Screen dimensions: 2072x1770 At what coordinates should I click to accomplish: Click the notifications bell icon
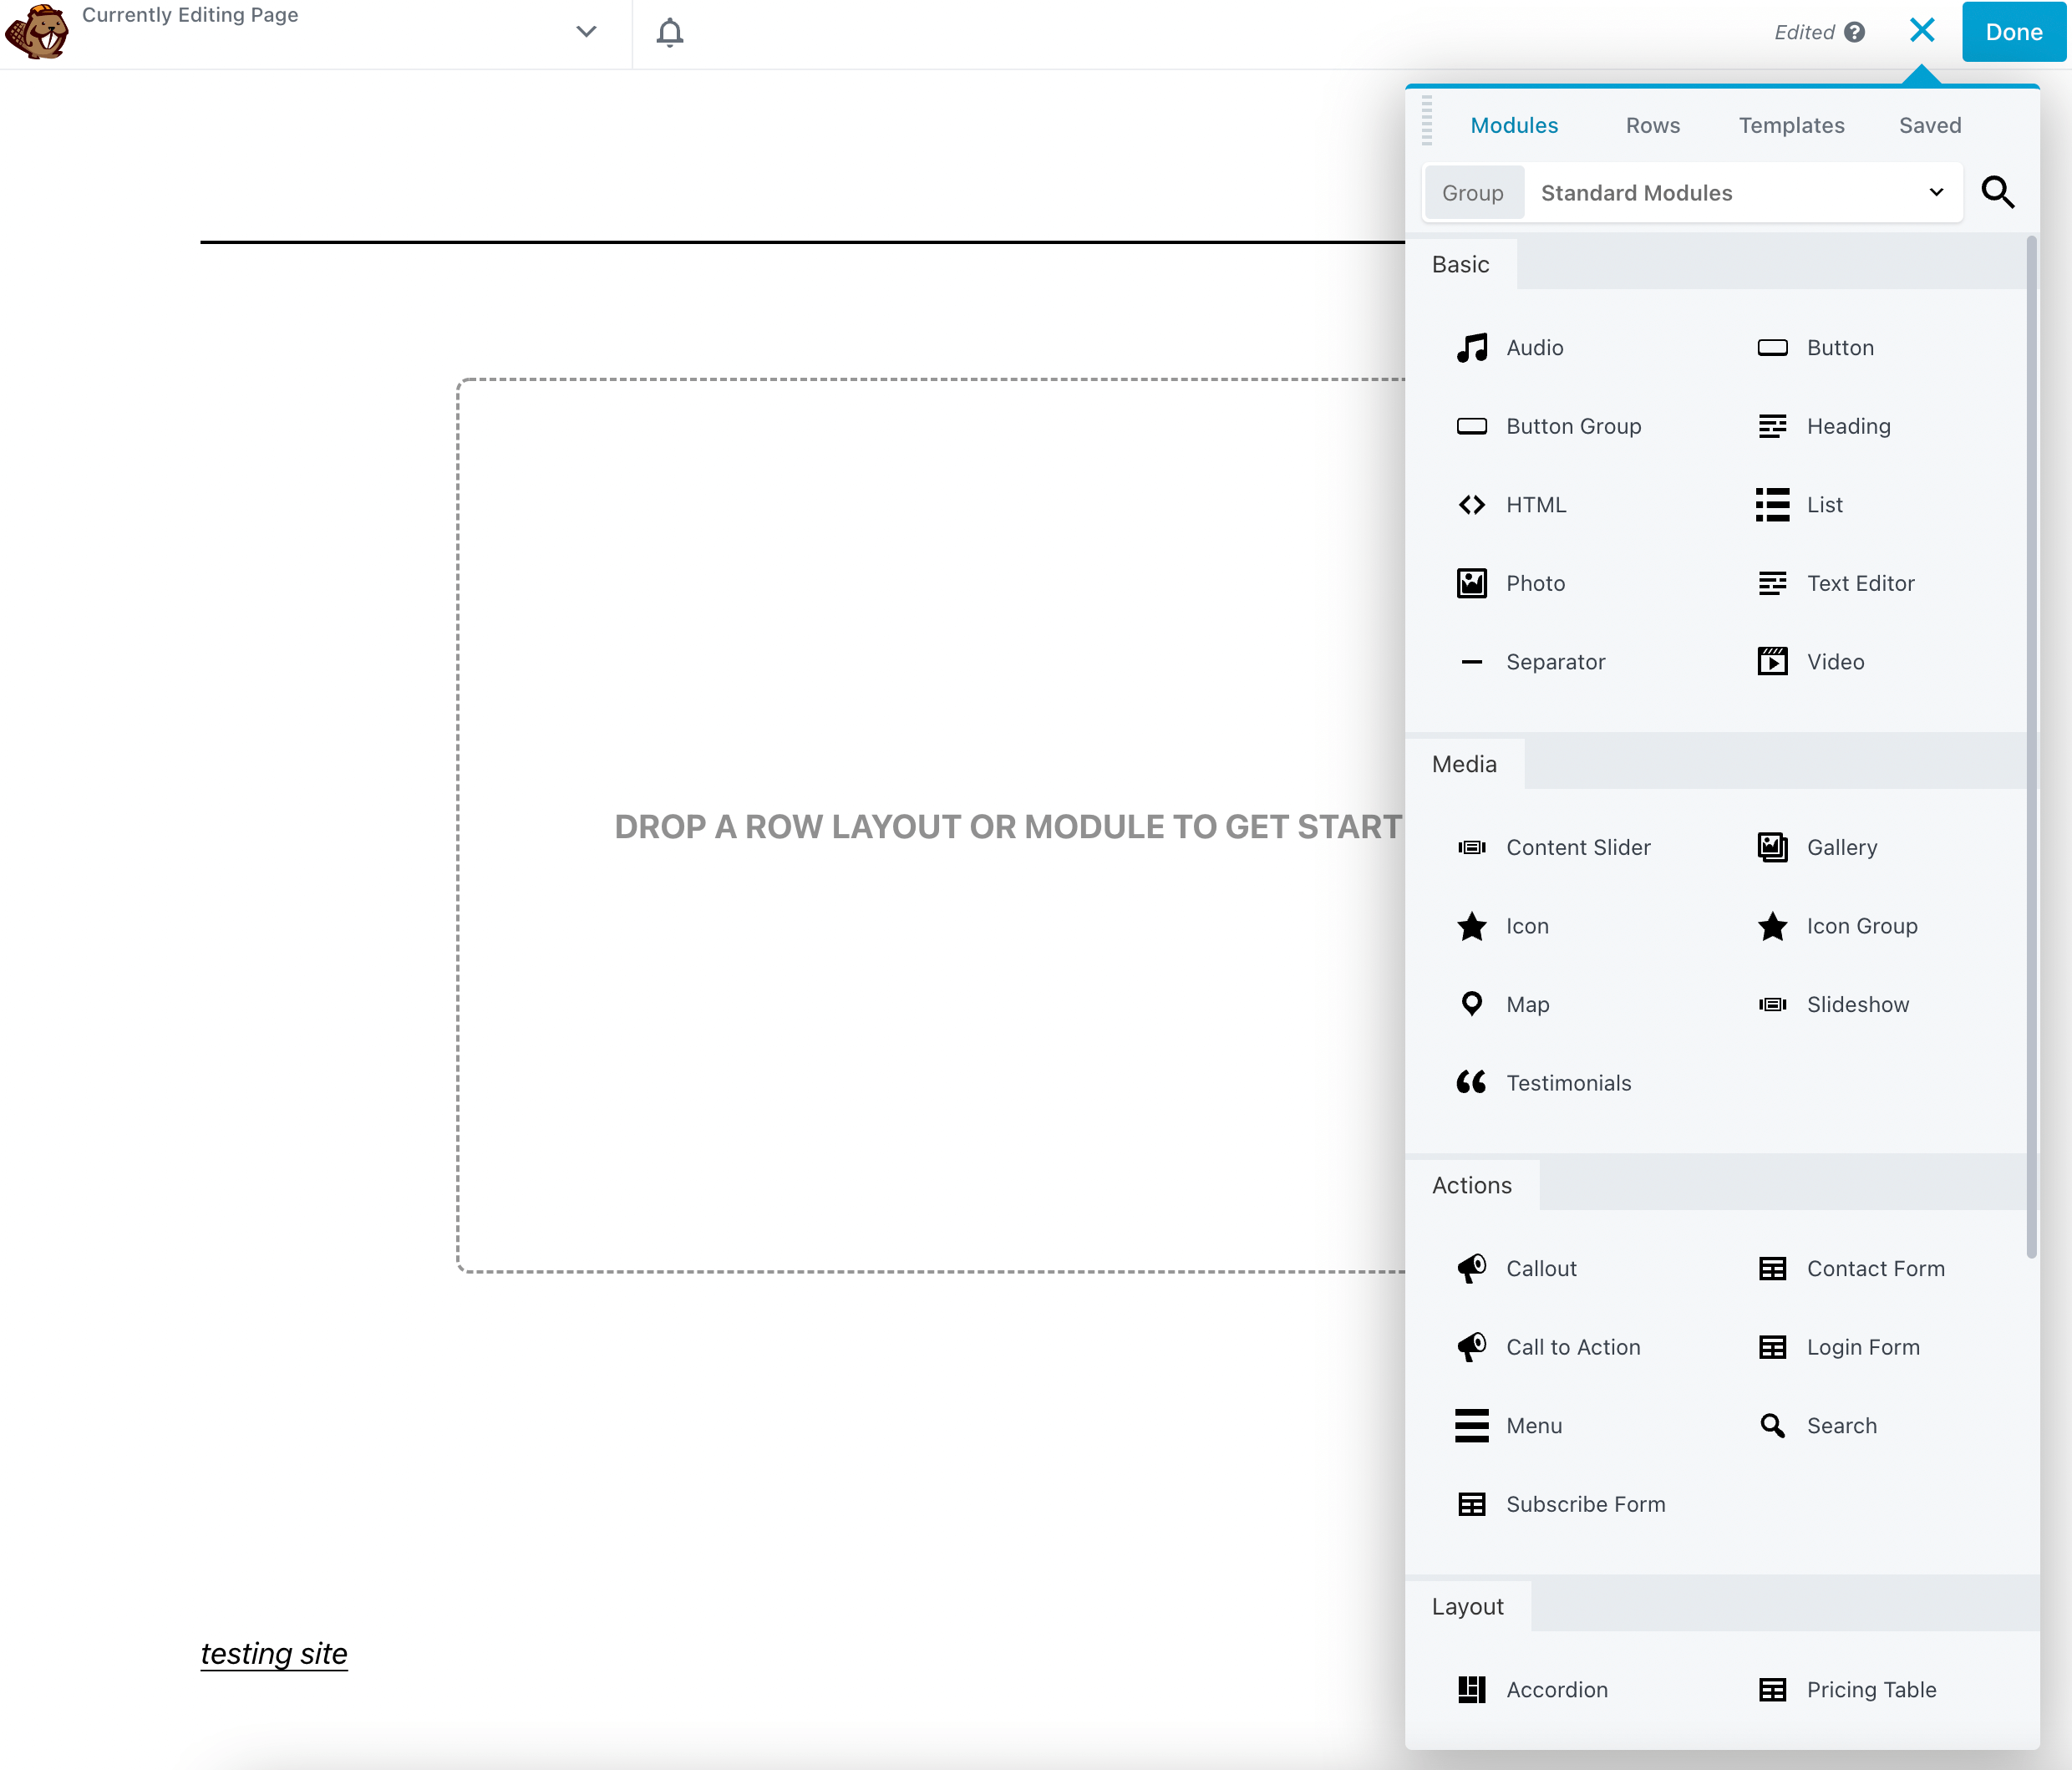tap(669, 33)
